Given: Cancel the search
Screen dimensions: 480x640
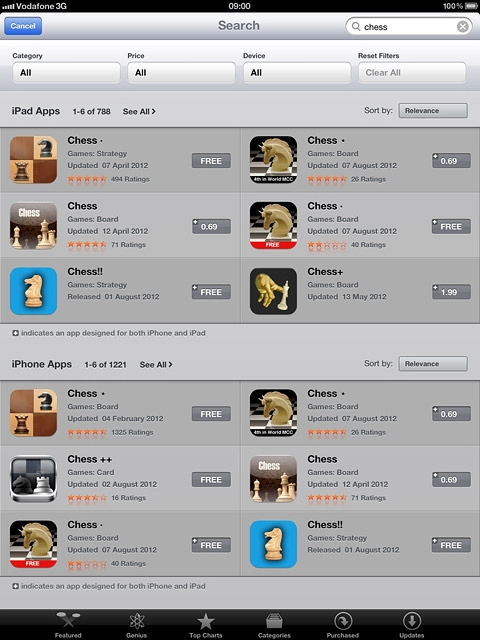Looking at the screenshot, I should point(23,26).
